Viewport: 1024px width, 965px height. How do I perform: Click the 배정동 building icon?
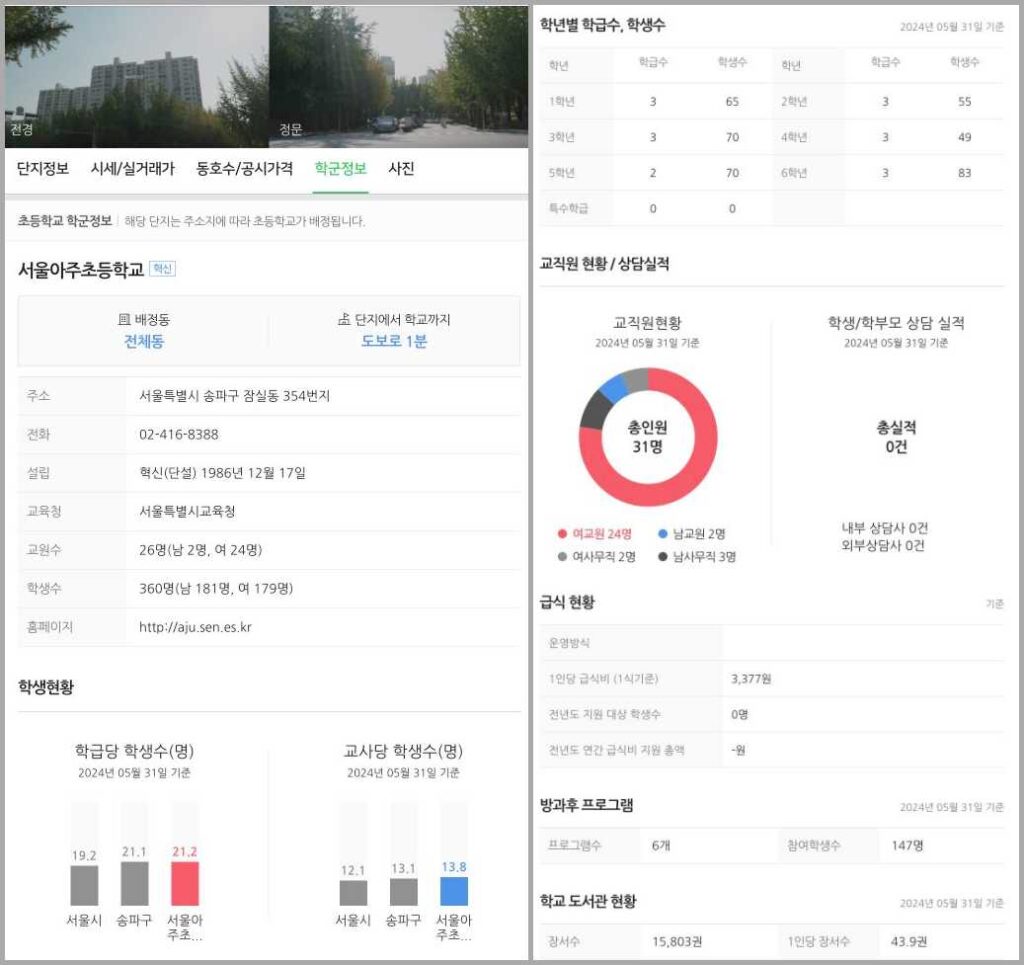[123, 319]
